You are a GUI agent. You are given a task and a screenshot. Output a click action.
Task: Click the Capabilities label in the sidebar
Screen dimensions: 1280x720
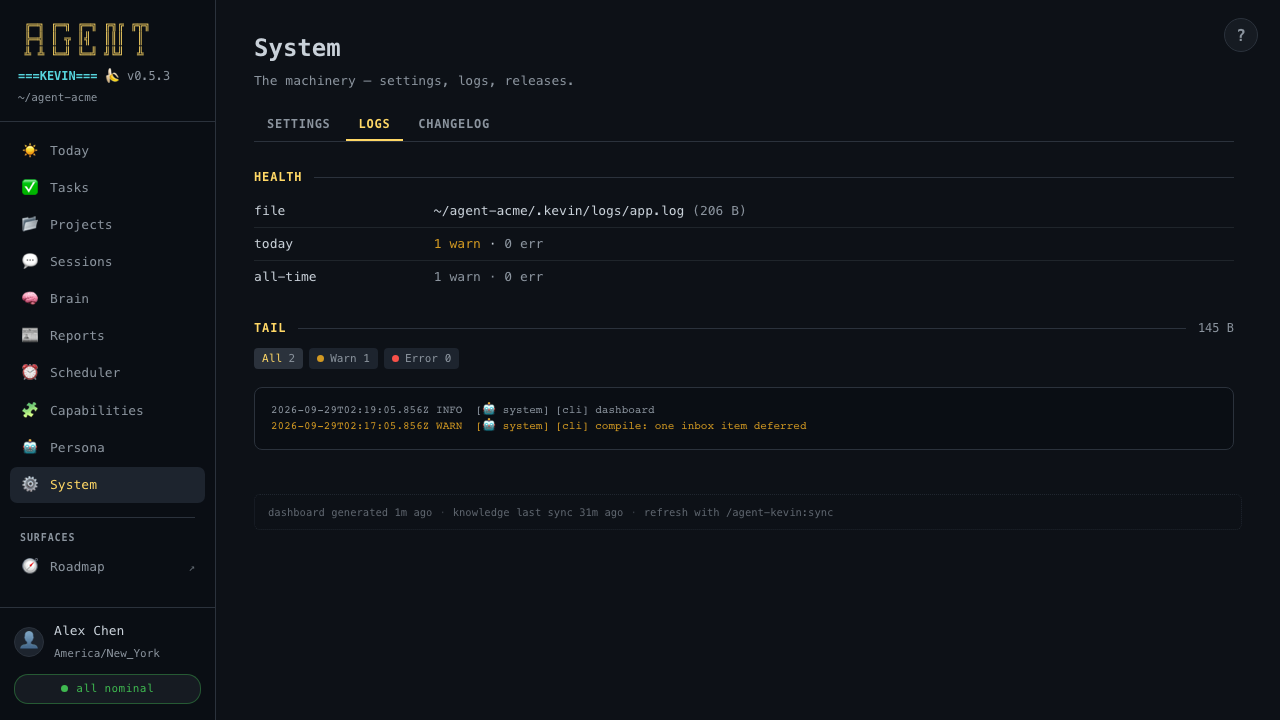(x=97, y=410)
